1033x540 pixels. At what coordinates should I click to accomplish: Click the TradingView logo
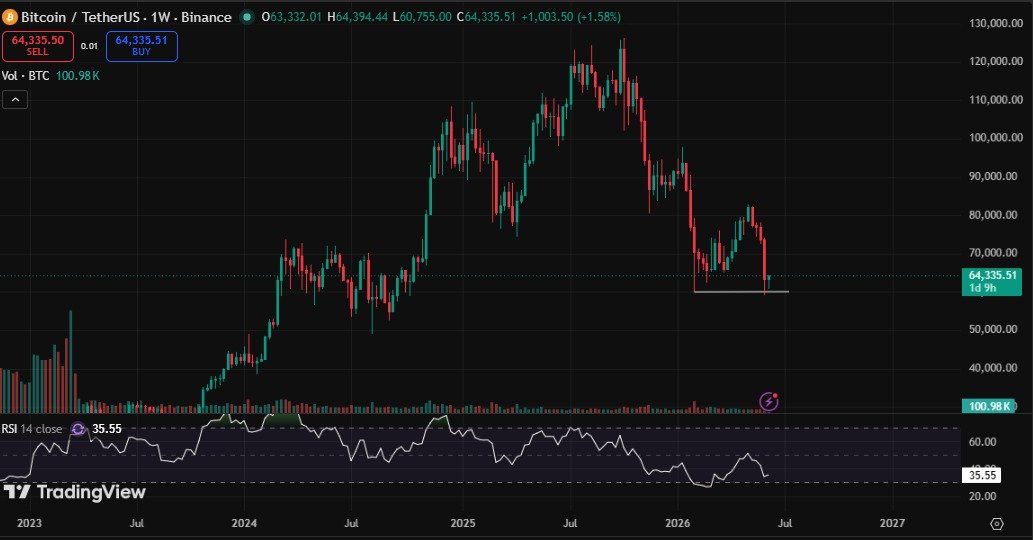click(74, 492)
